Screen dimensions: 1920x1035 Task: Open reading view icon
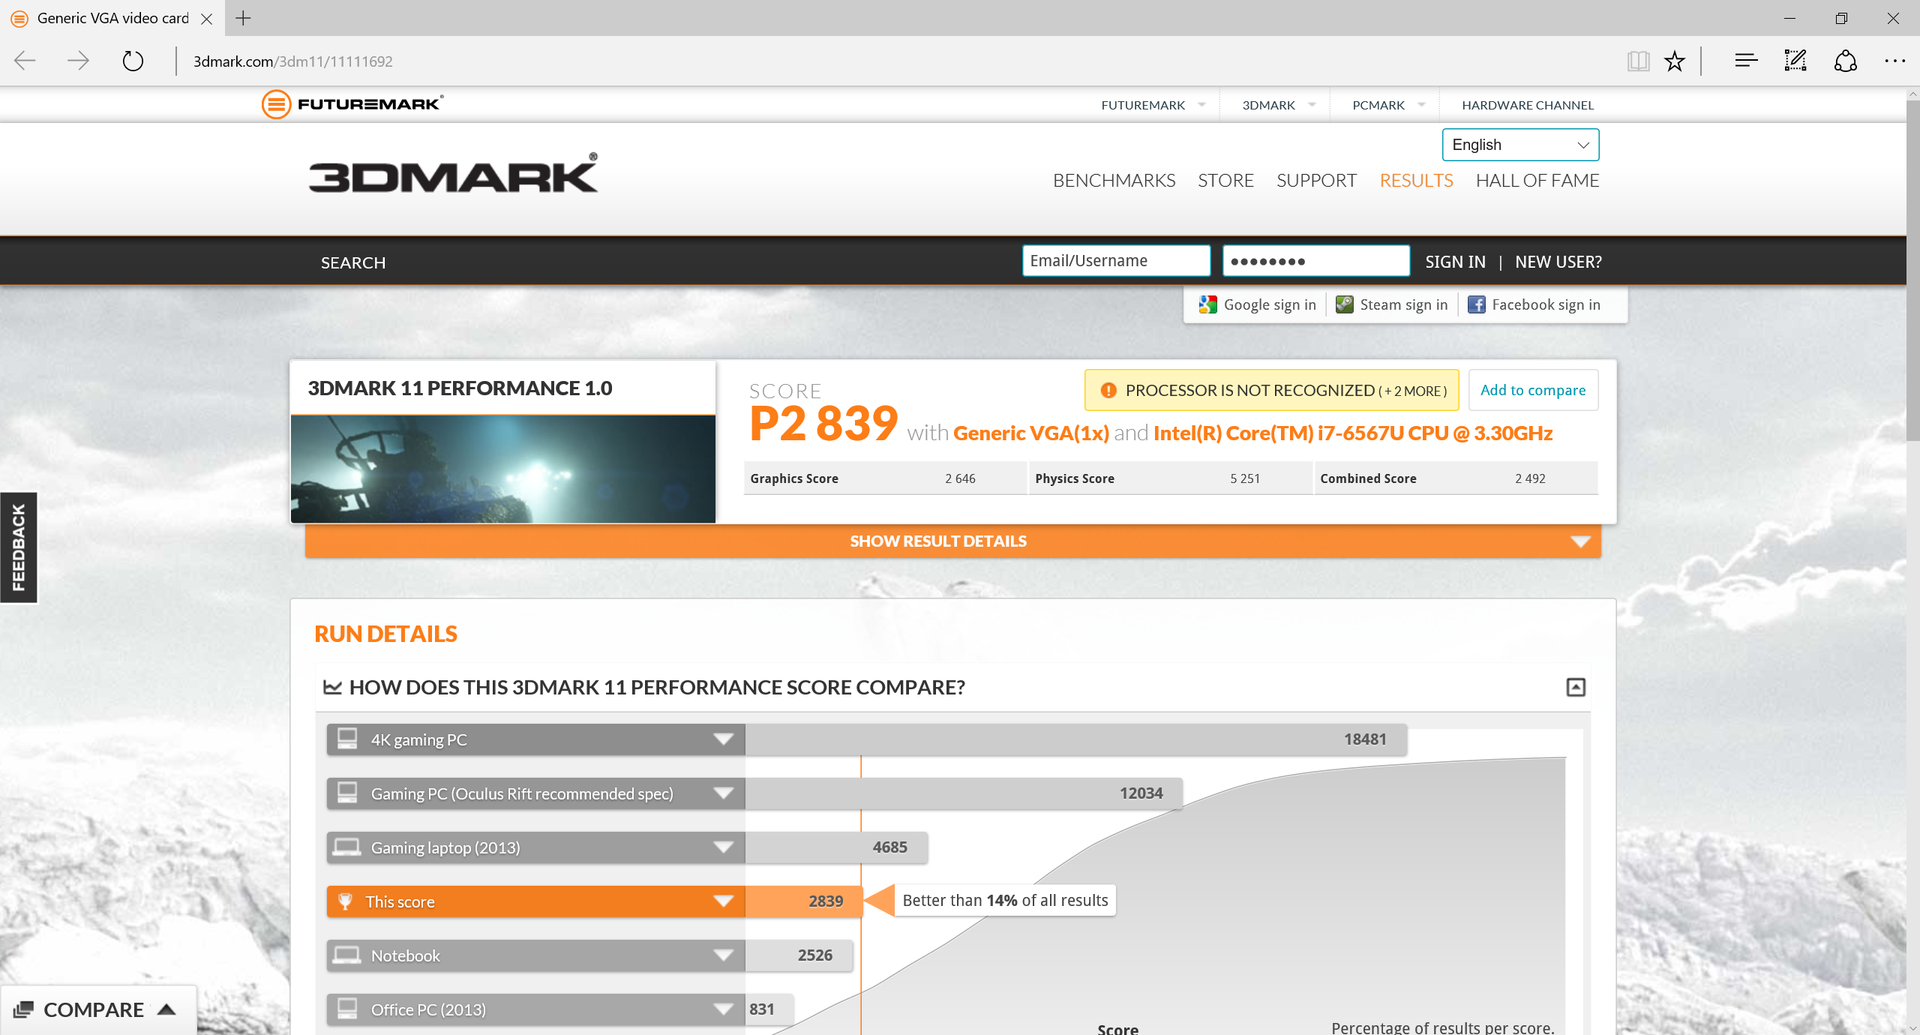tap(1638, 61)
